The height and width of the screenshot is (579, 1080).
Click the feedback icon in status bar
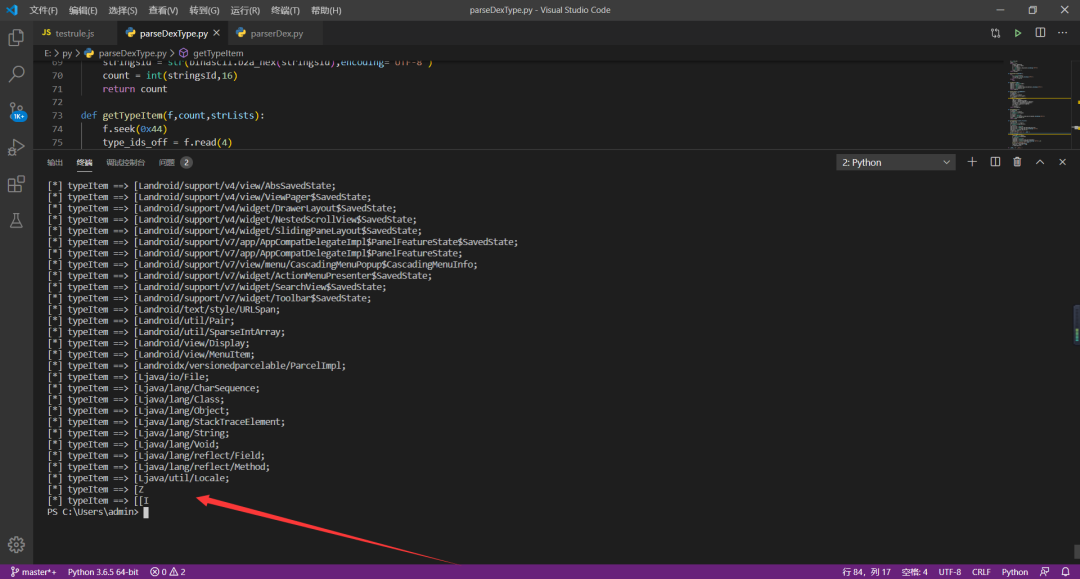point(1045,572)
